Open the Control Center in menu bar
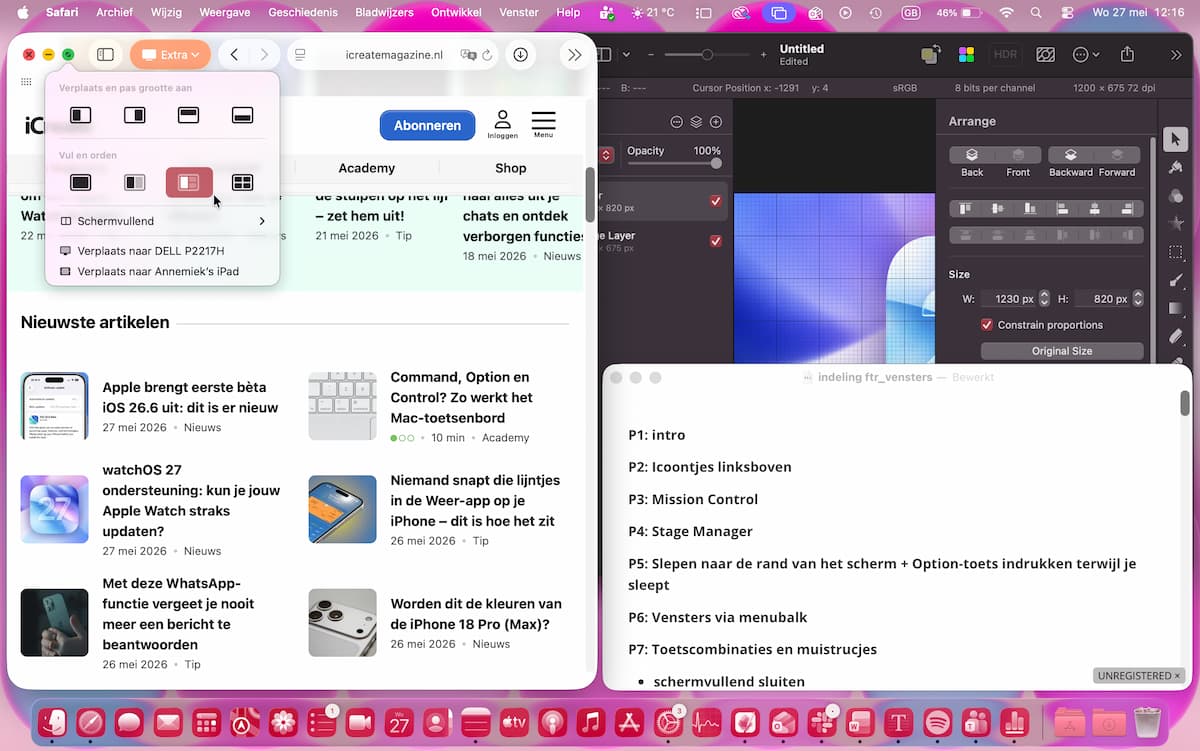1200x751 pixels. click(x=1067, y=12)
